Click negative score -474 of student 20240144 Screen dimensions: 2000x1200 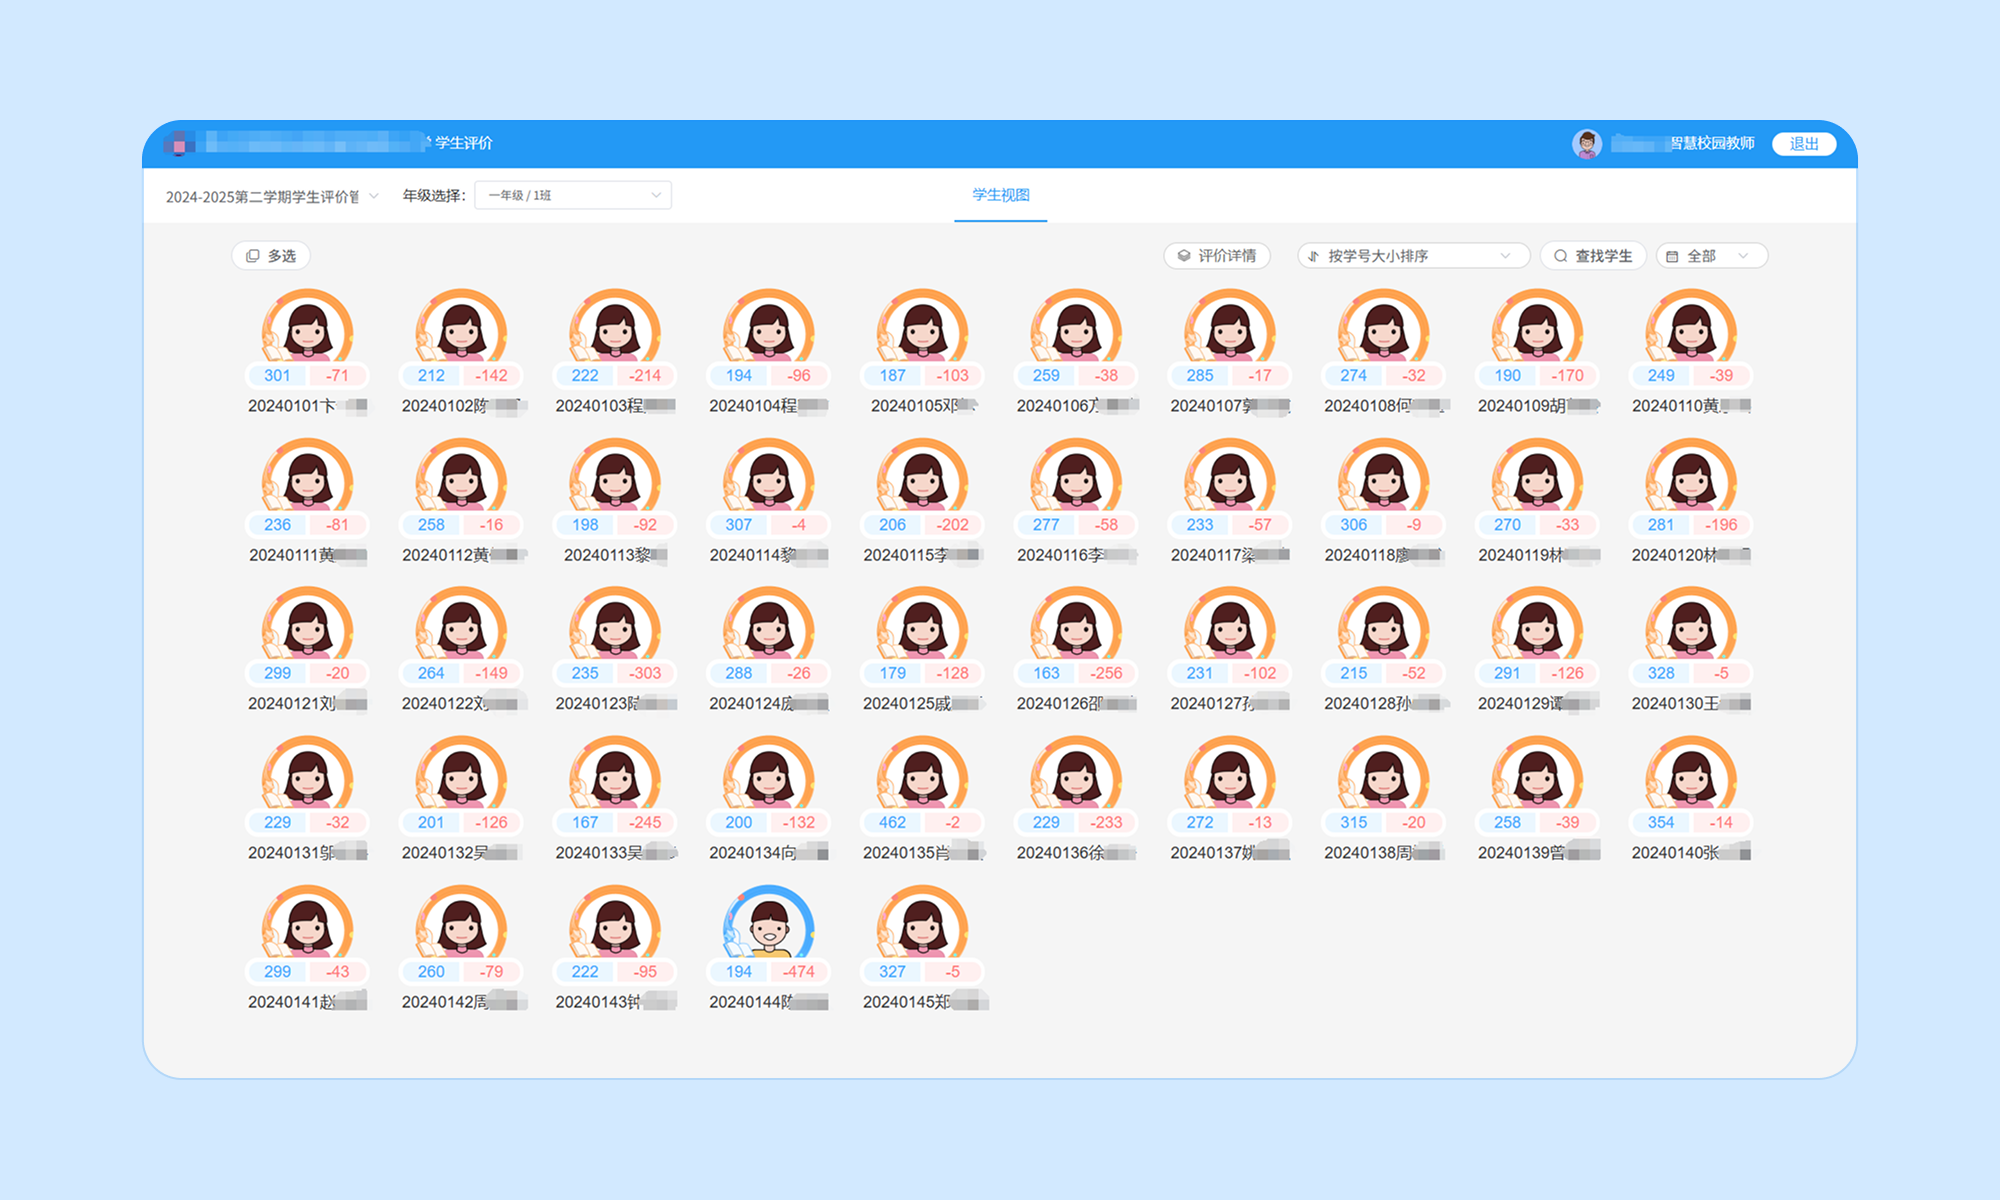[x=798, y=971]
